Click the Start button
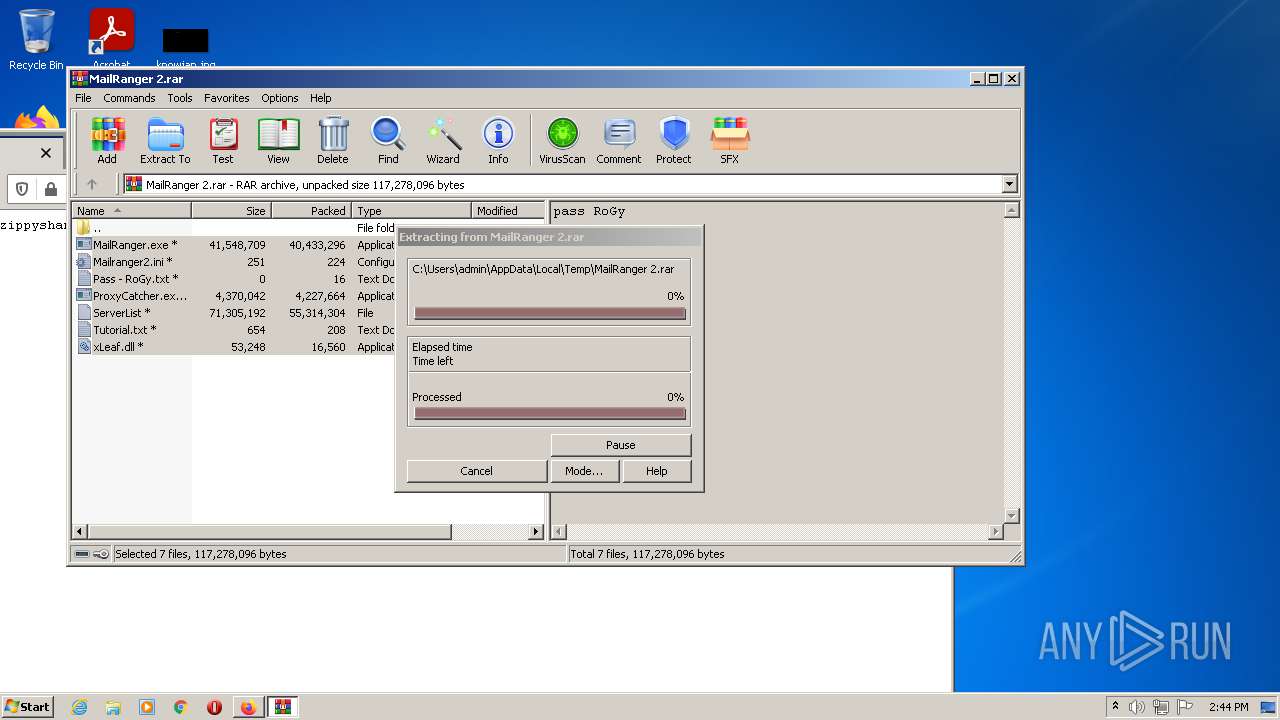The width and height of the screenshot is (1280, 720). pos(28,707)
